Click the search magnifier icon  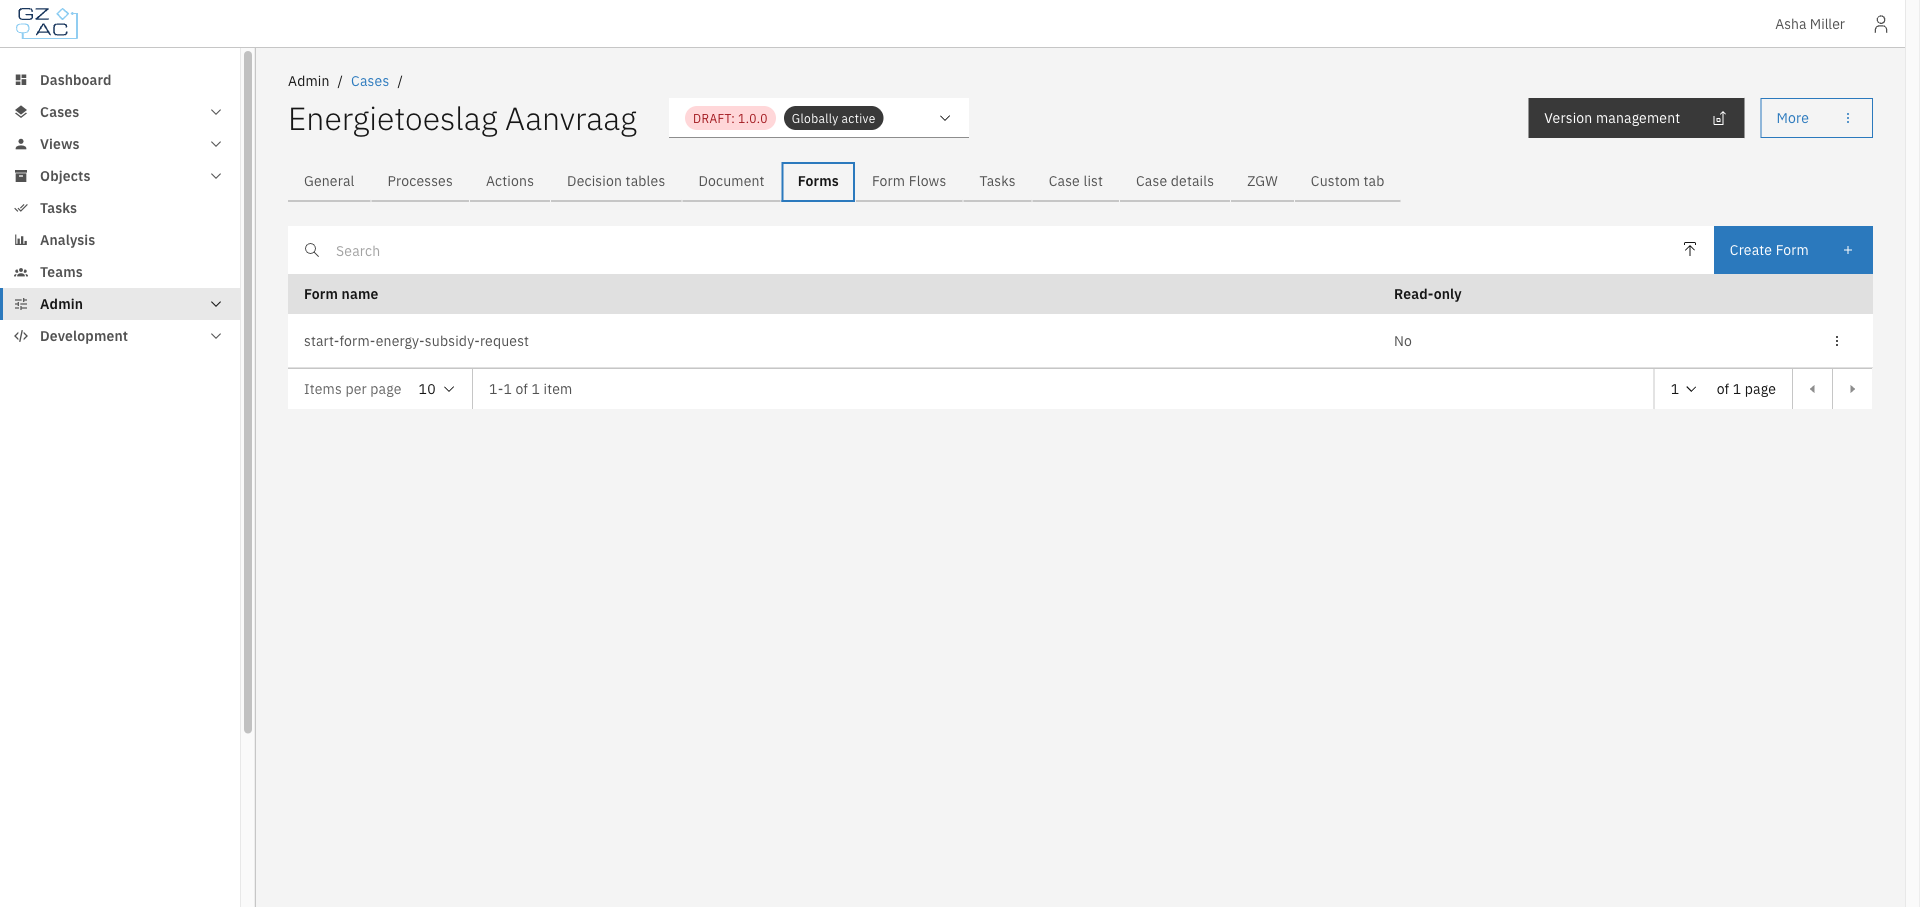tap(312, 250)
